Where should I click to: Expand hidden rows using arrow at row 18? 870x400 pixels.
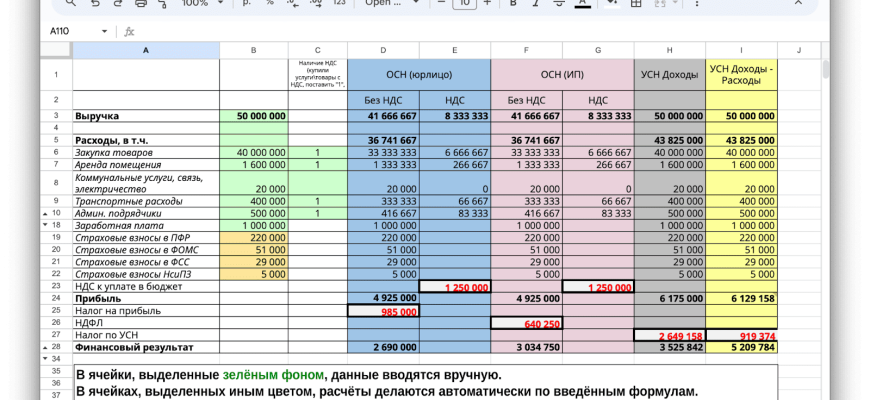43,225
